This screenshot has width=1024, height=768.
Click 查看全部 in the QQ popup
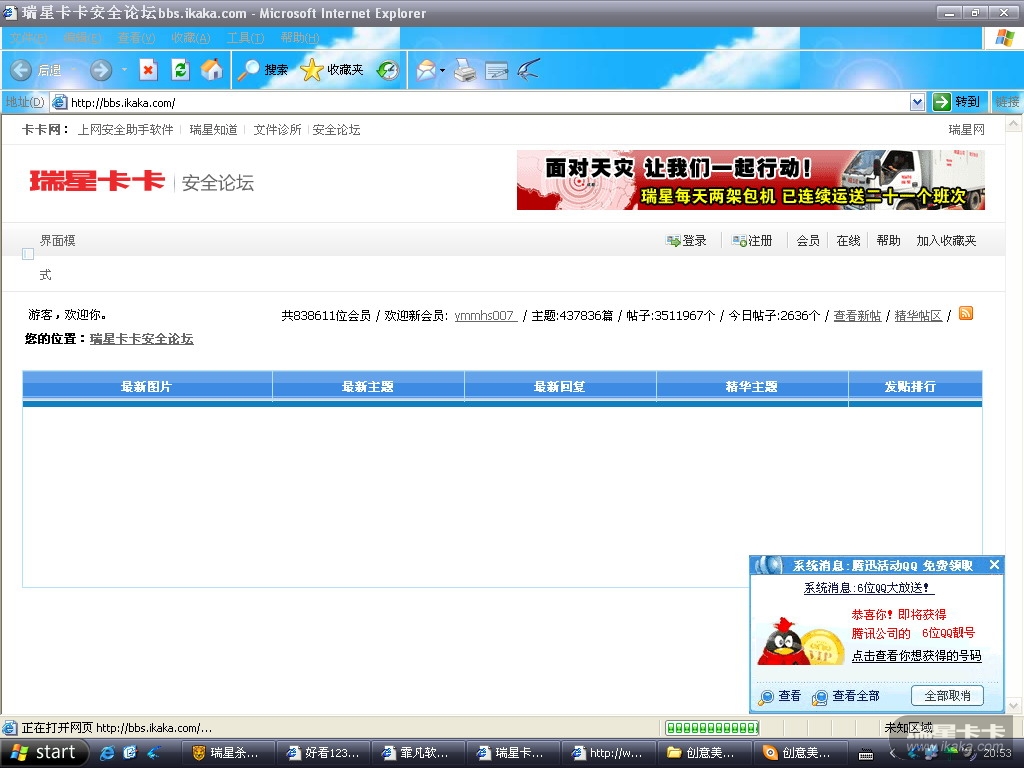click(x=846, y=696)
